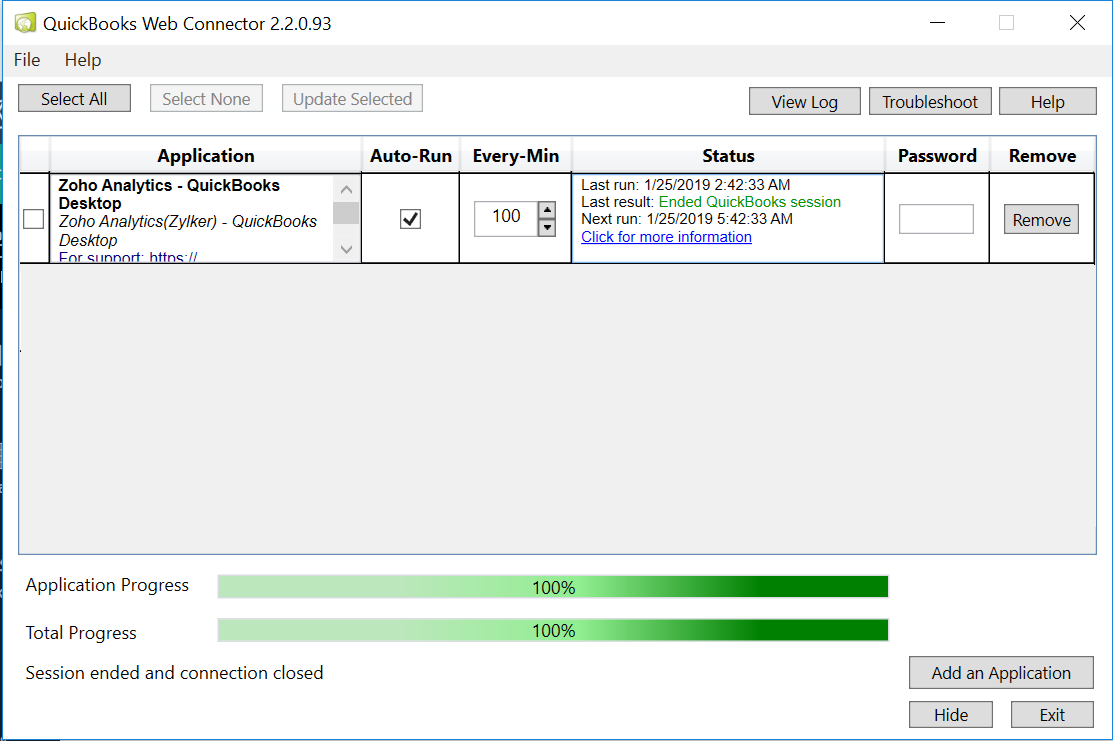This screenshot has height=746, width=1115.
Task: Click the Application Progress bar
Action: (553, 587)
